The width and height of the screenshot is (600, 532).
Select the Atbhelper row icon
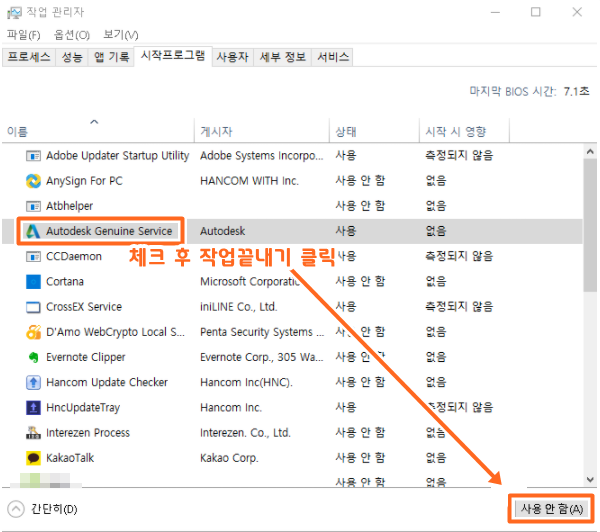click(x=33, y=206)
